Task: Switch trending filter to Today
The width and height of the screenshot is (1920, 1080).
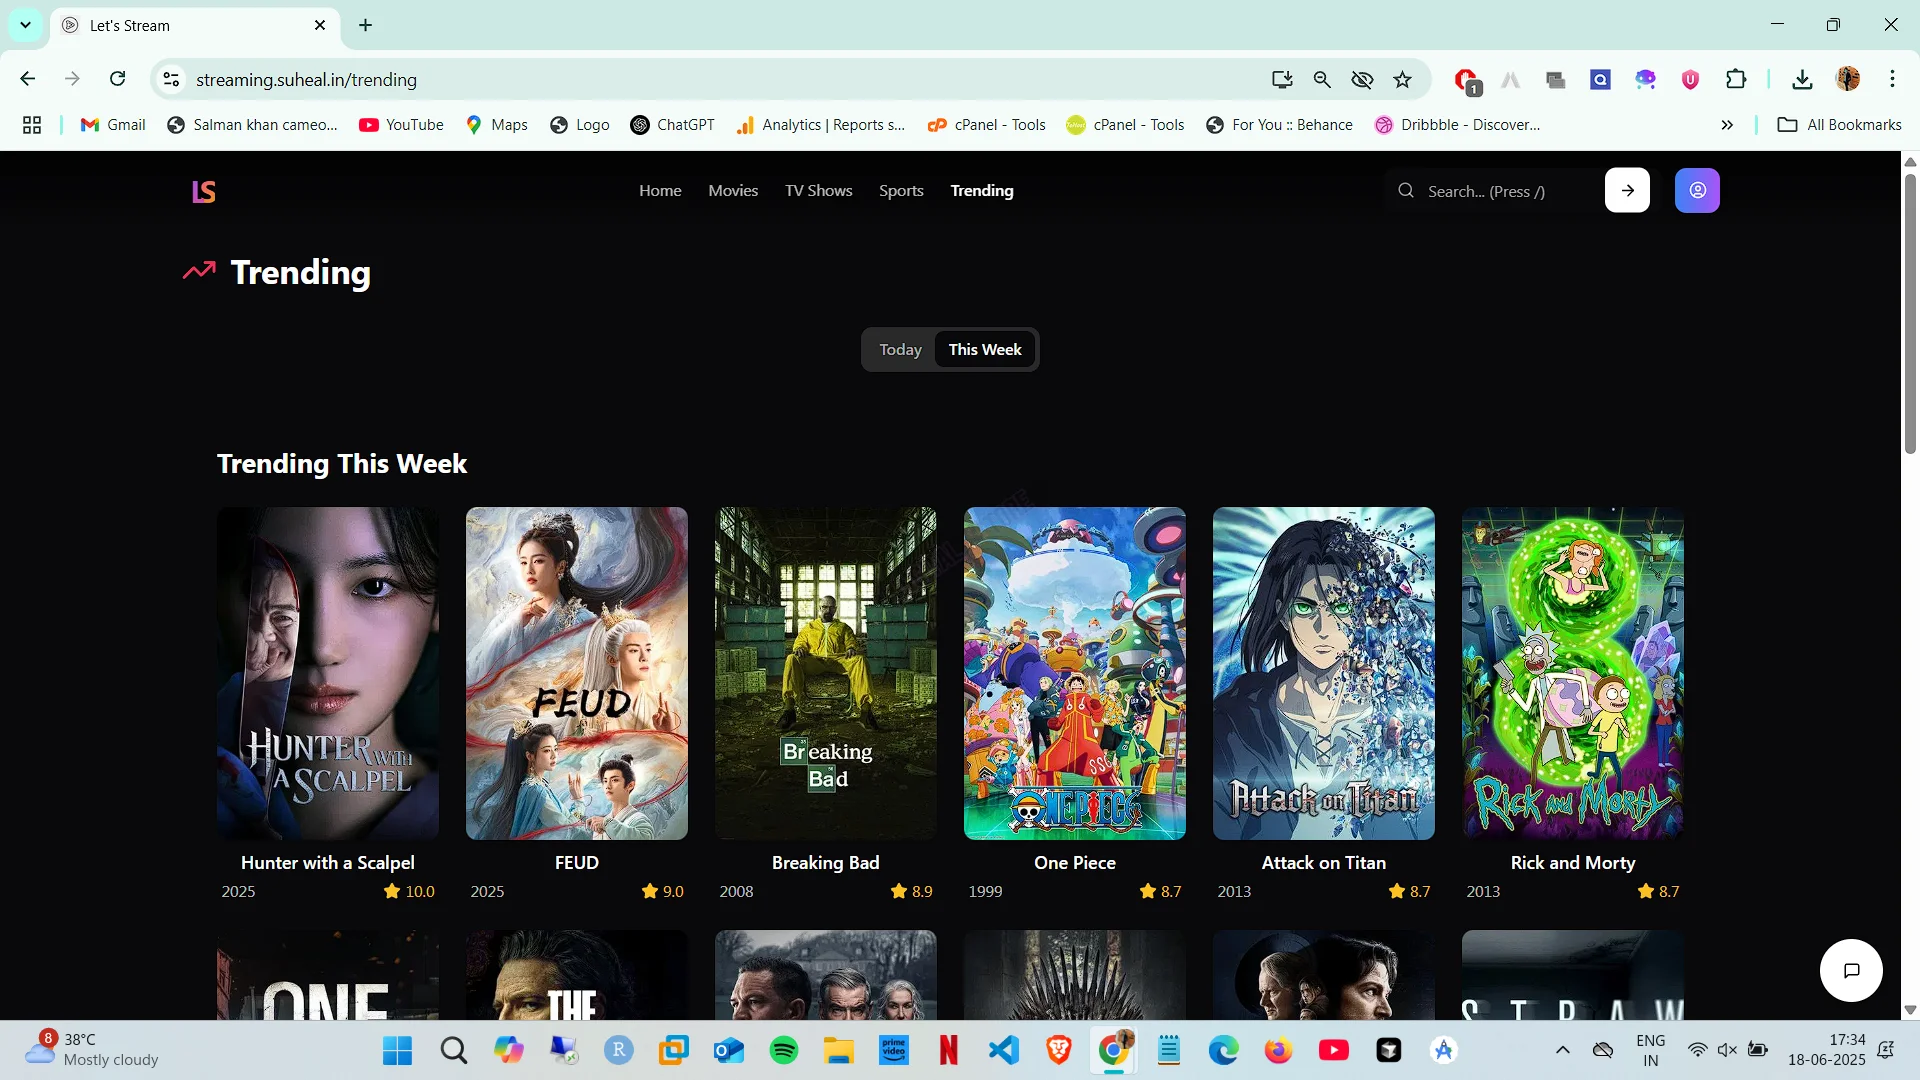Action: point(900,349)
